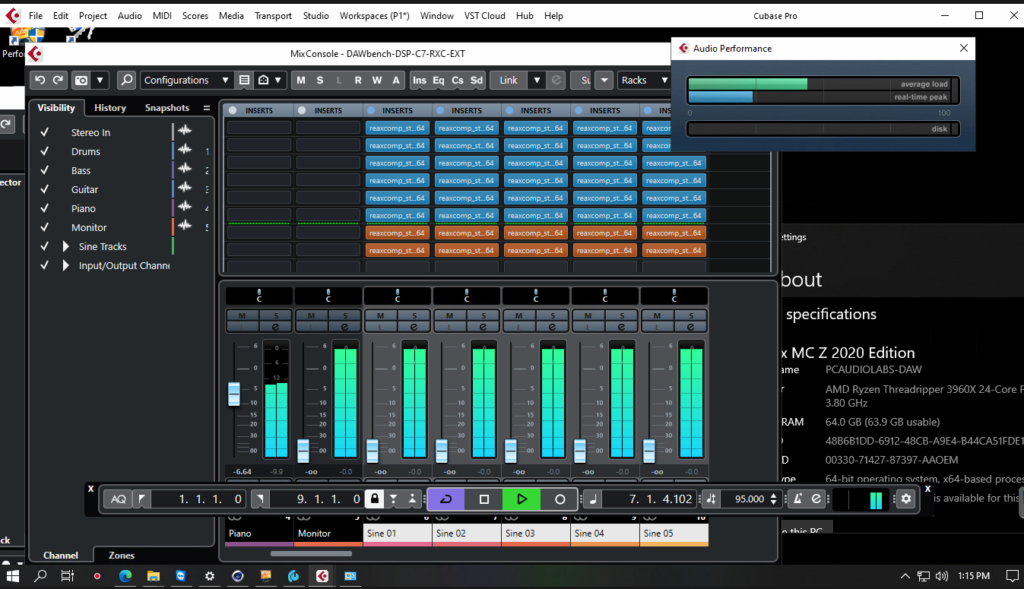Click the Sine 02 channel fader handle
The width and height of the screenshot is (1024, 589).
[x=441, y=451]
